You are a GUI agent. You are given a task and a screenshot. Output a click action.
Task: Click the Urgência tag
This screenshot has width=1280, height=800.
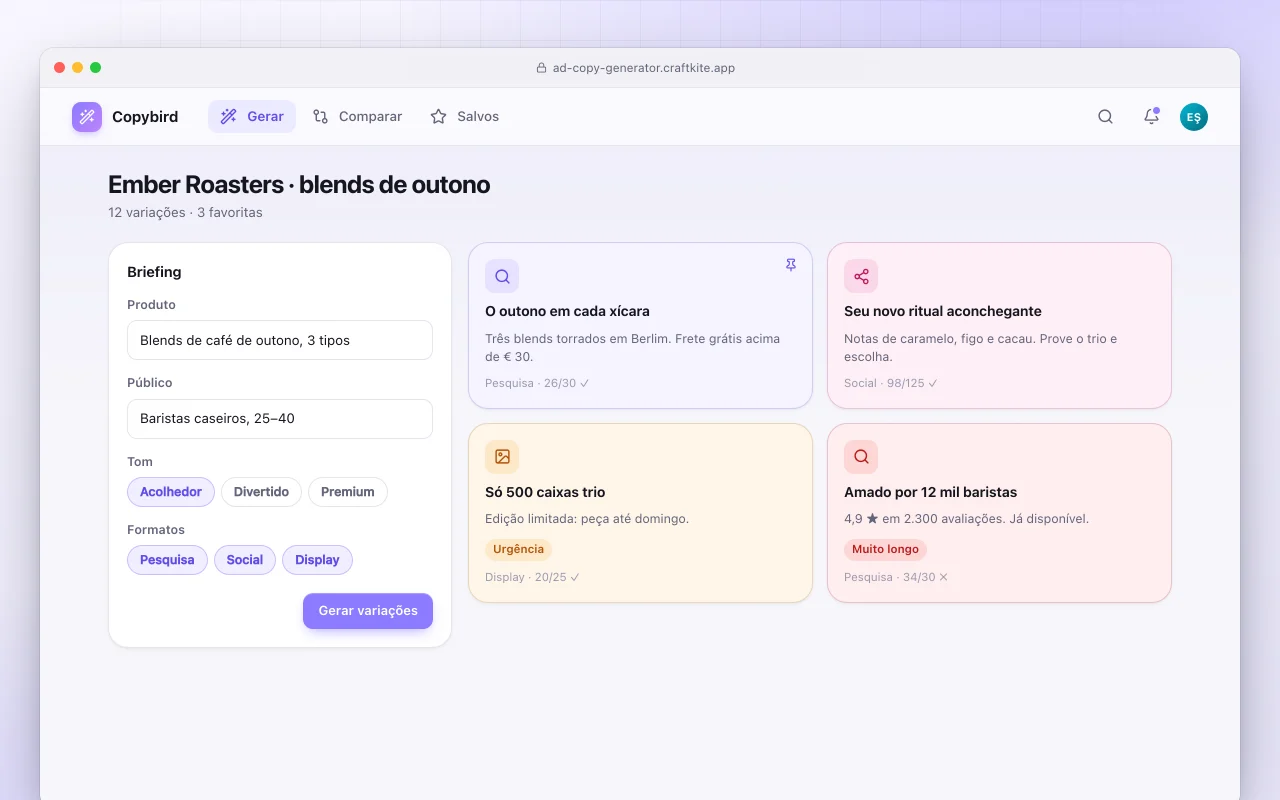coord(519,549)
